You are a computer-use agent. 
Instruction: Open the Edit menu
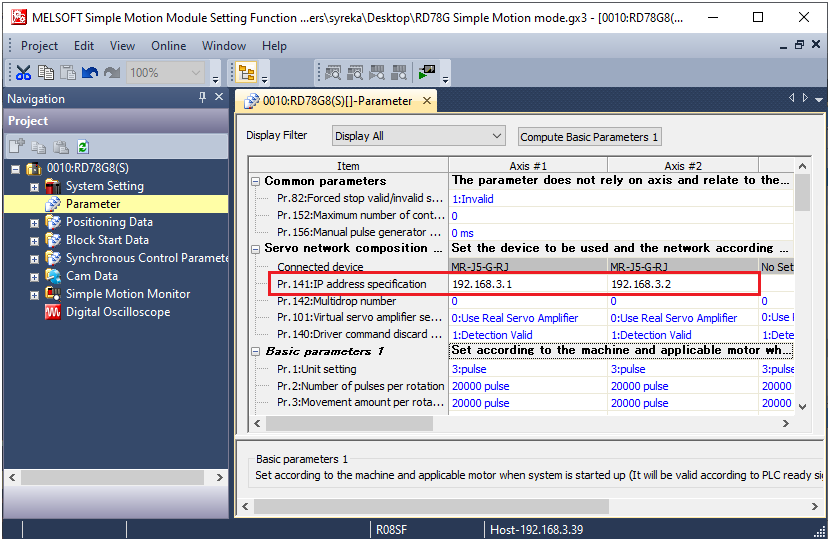tap(84, 46)
